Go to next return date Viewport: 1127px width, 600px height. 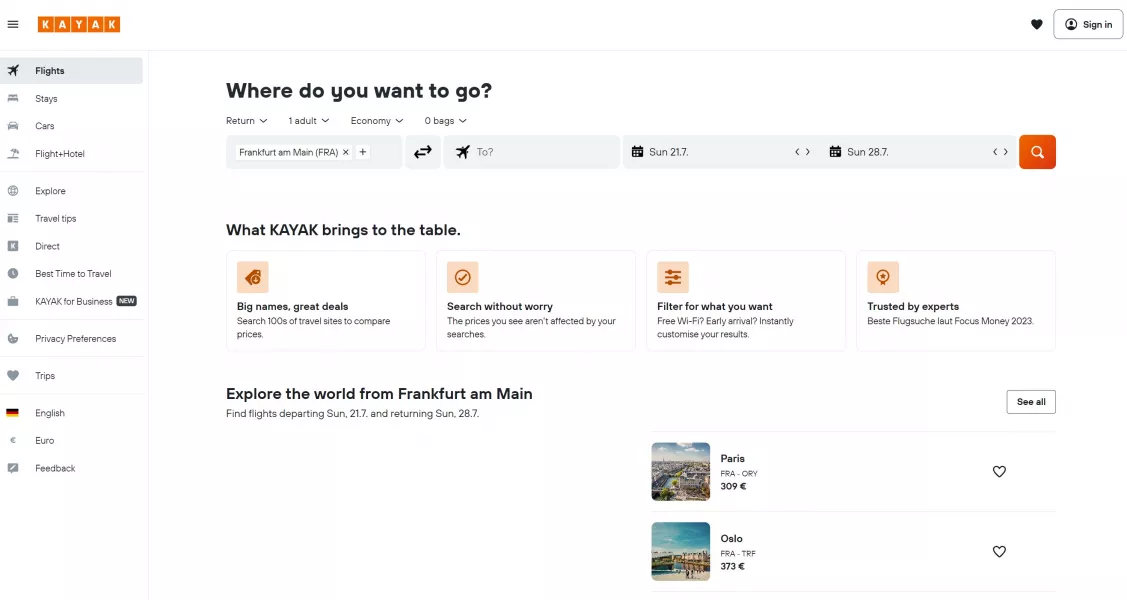tap(1006, 152)
